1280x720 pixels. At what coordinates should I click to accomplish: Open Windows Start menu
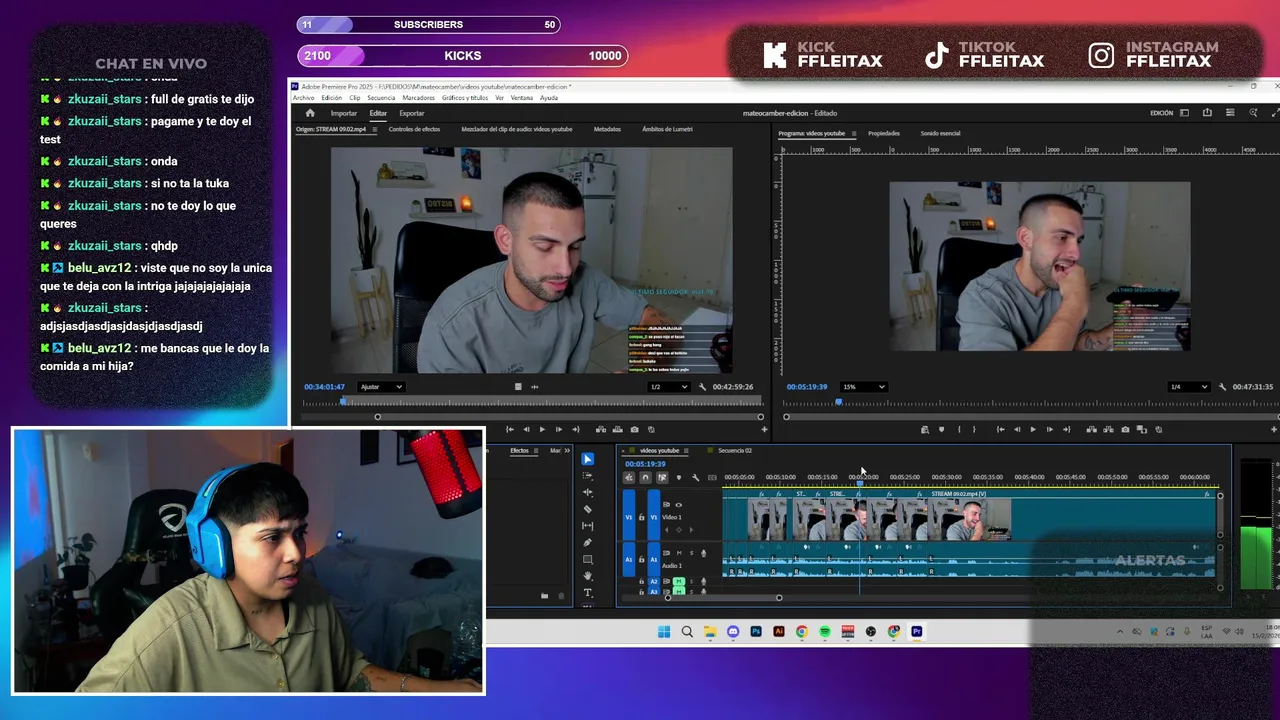[x=664, y=632]
